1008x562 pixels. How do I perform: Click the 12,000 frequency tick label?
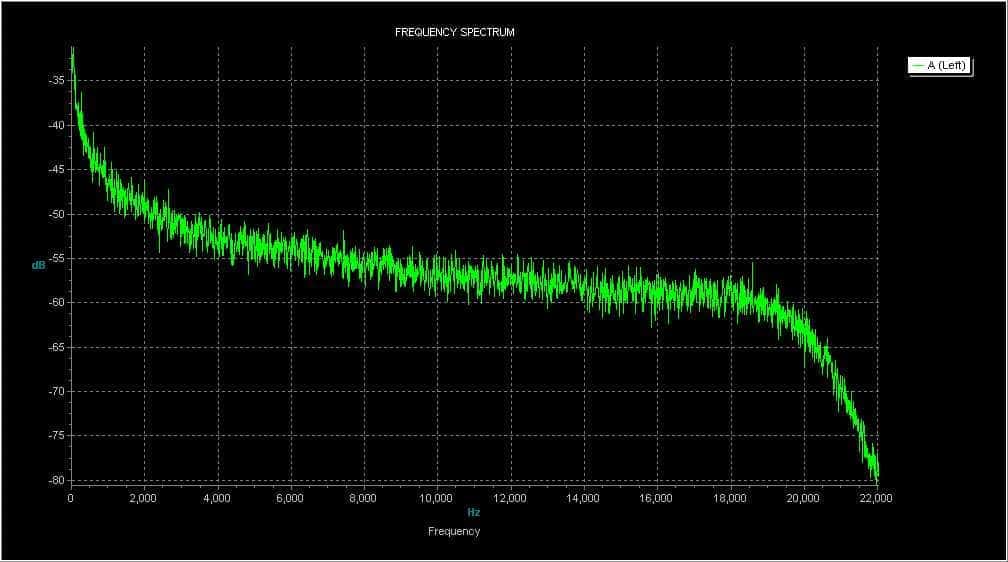coord(510,498)
